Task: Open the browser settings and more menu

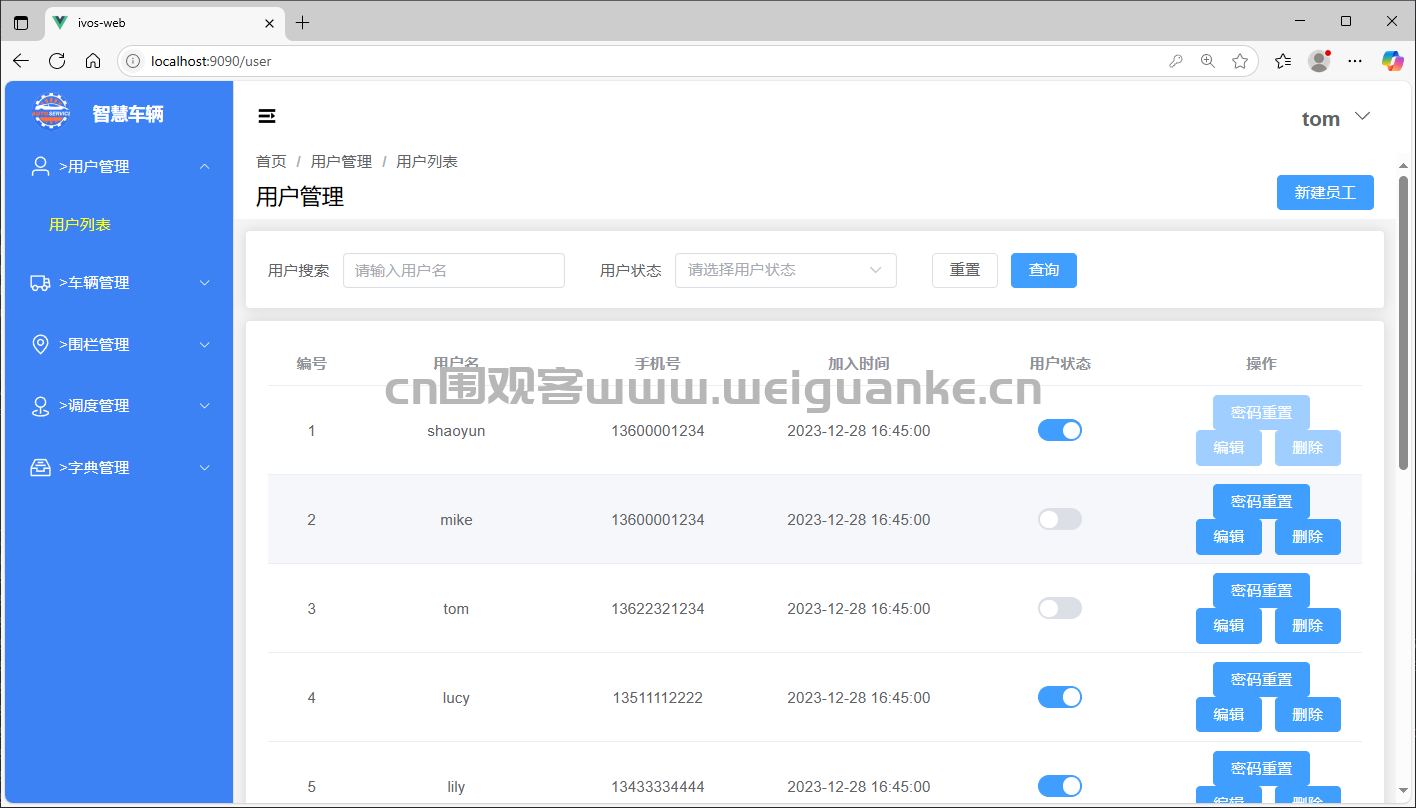Action: pos(1355,61)
